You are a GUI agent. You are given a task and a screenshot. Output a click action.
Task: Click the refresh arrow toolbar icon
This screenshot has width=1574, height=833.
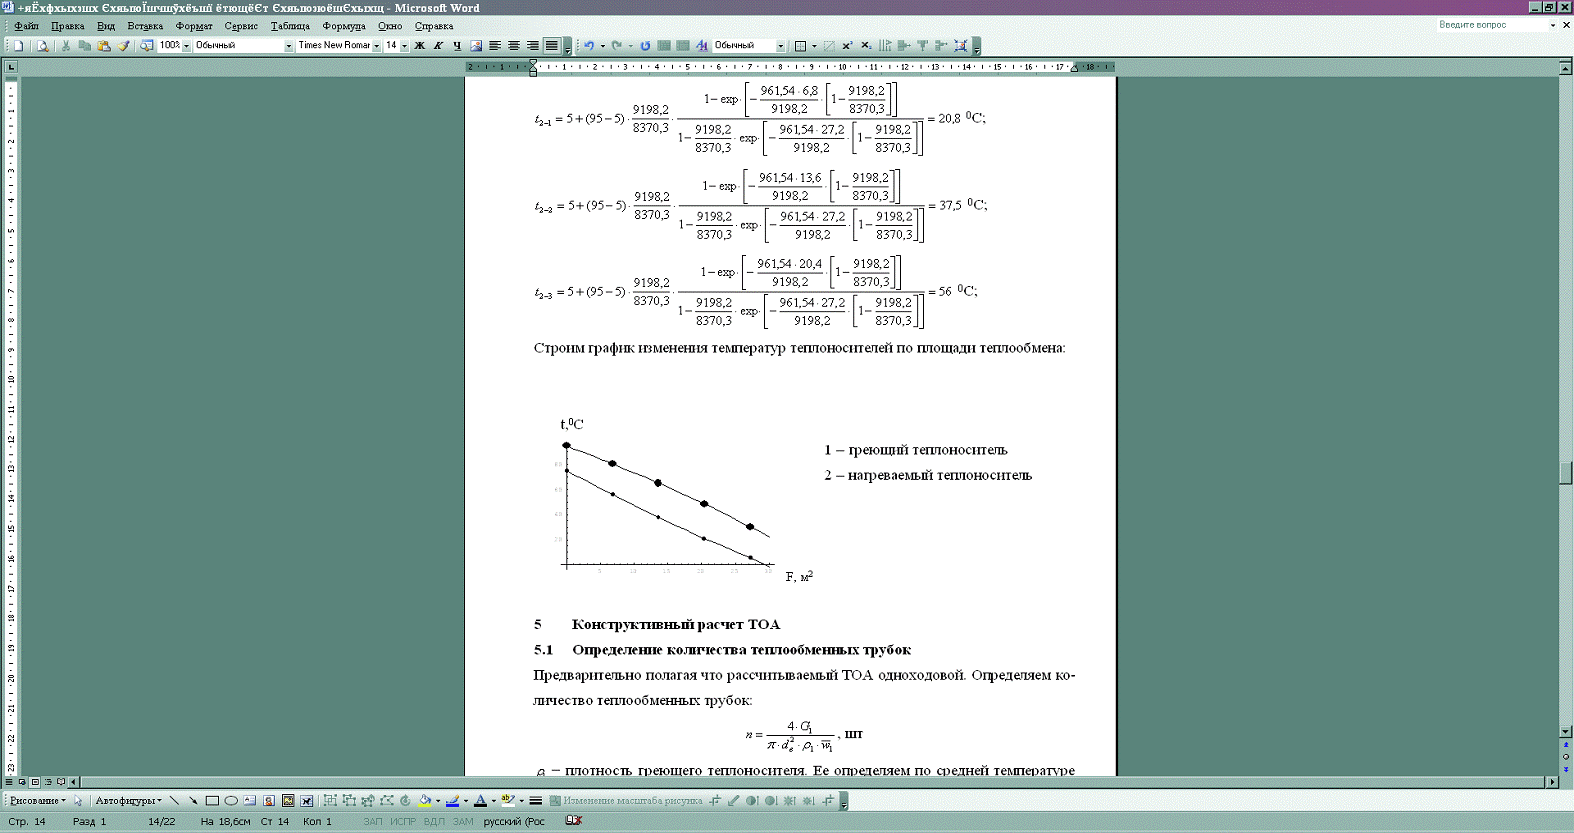(645, 46)
